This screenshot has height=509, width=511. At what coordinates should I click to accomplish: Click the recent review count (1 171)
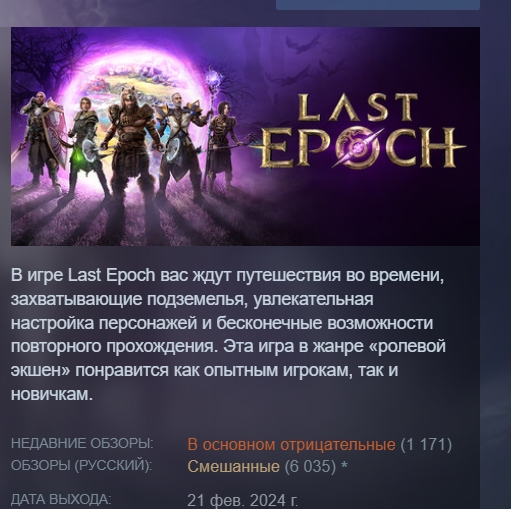(426, 444)
